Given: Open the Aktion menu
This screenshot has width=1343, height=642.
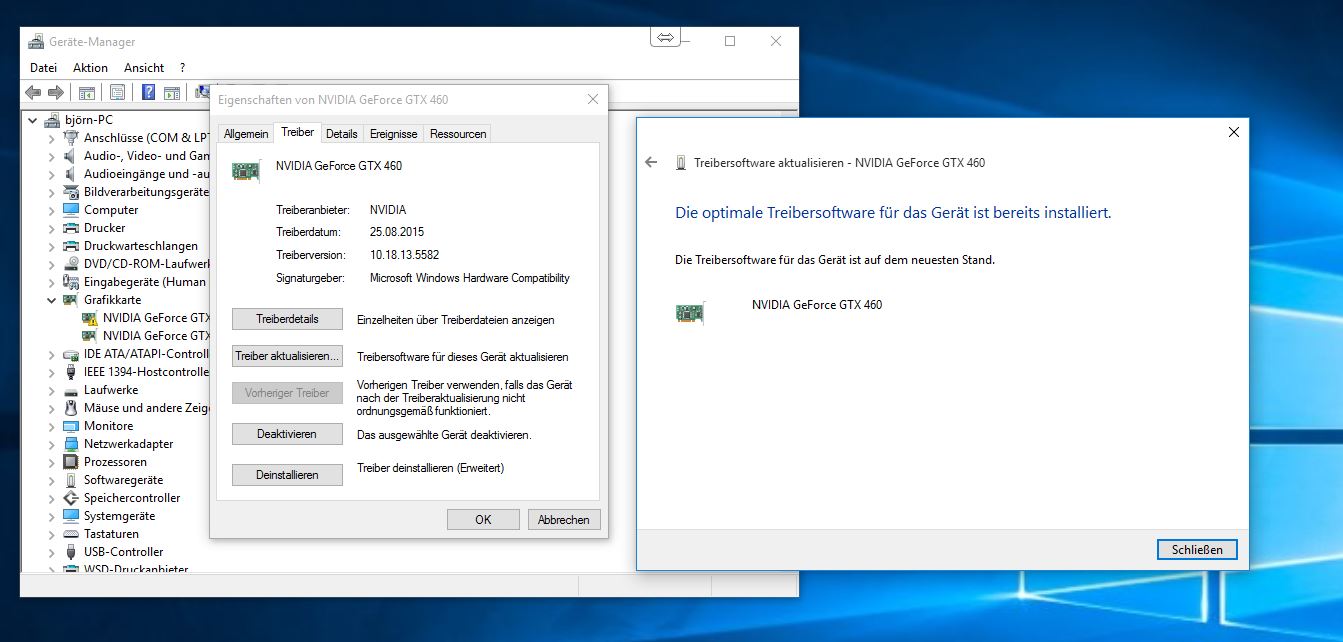Looking at the screenshot, I should coord(90,68).
